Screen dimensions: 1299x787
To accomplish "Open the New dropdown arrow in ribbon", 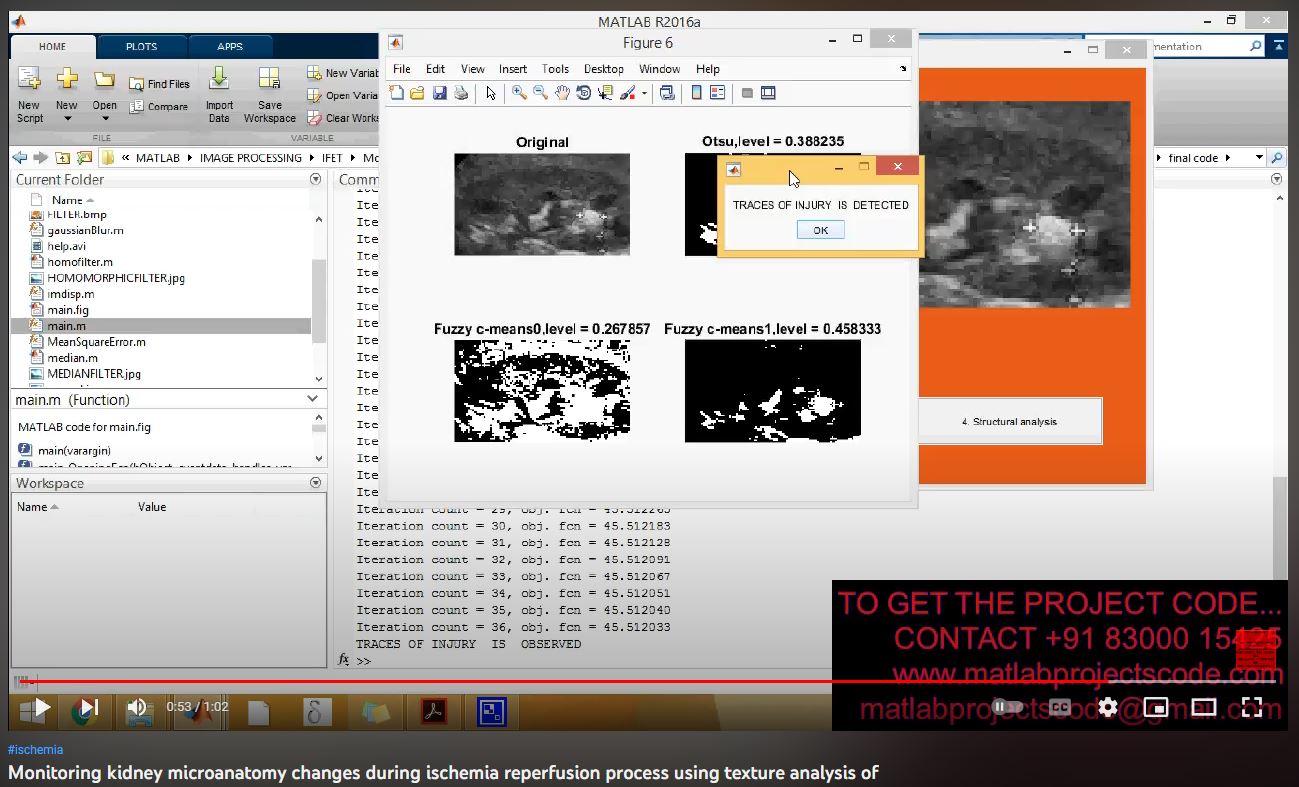I will [x=67, y=119].
